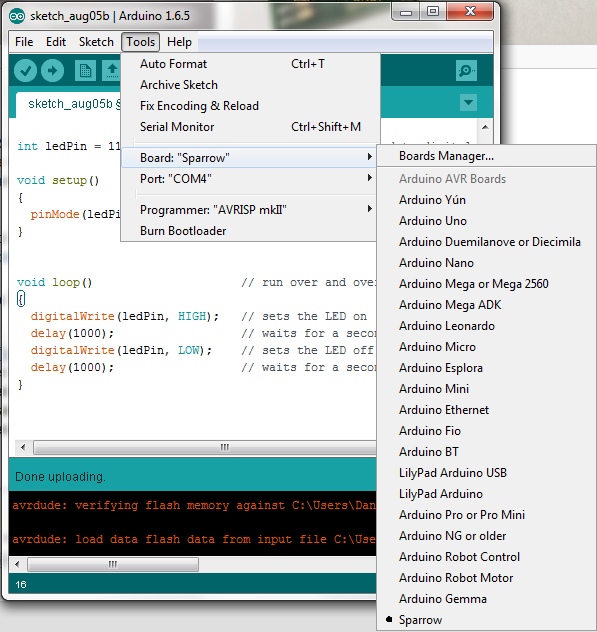This screenshot has height=632, width=597.
Task: Click the Arduino logo in title bar
Action: click(17, 16)
